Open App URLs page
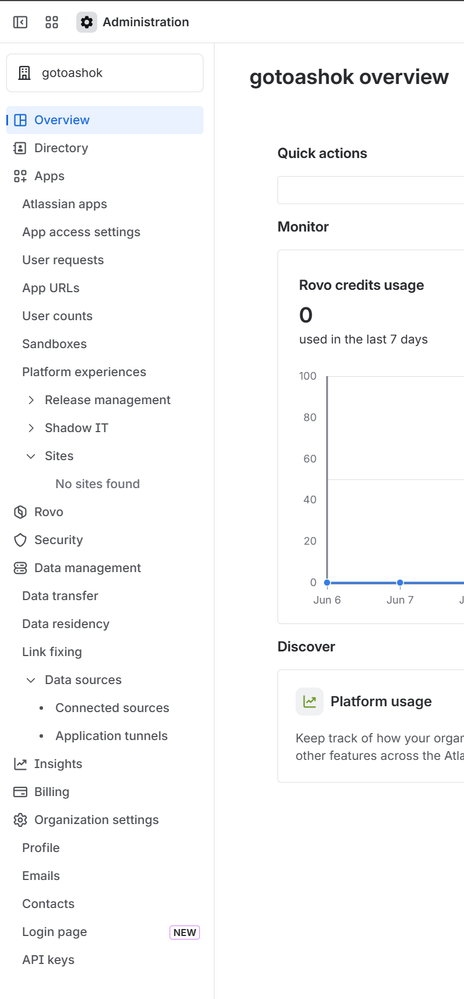 pos(51,288)
